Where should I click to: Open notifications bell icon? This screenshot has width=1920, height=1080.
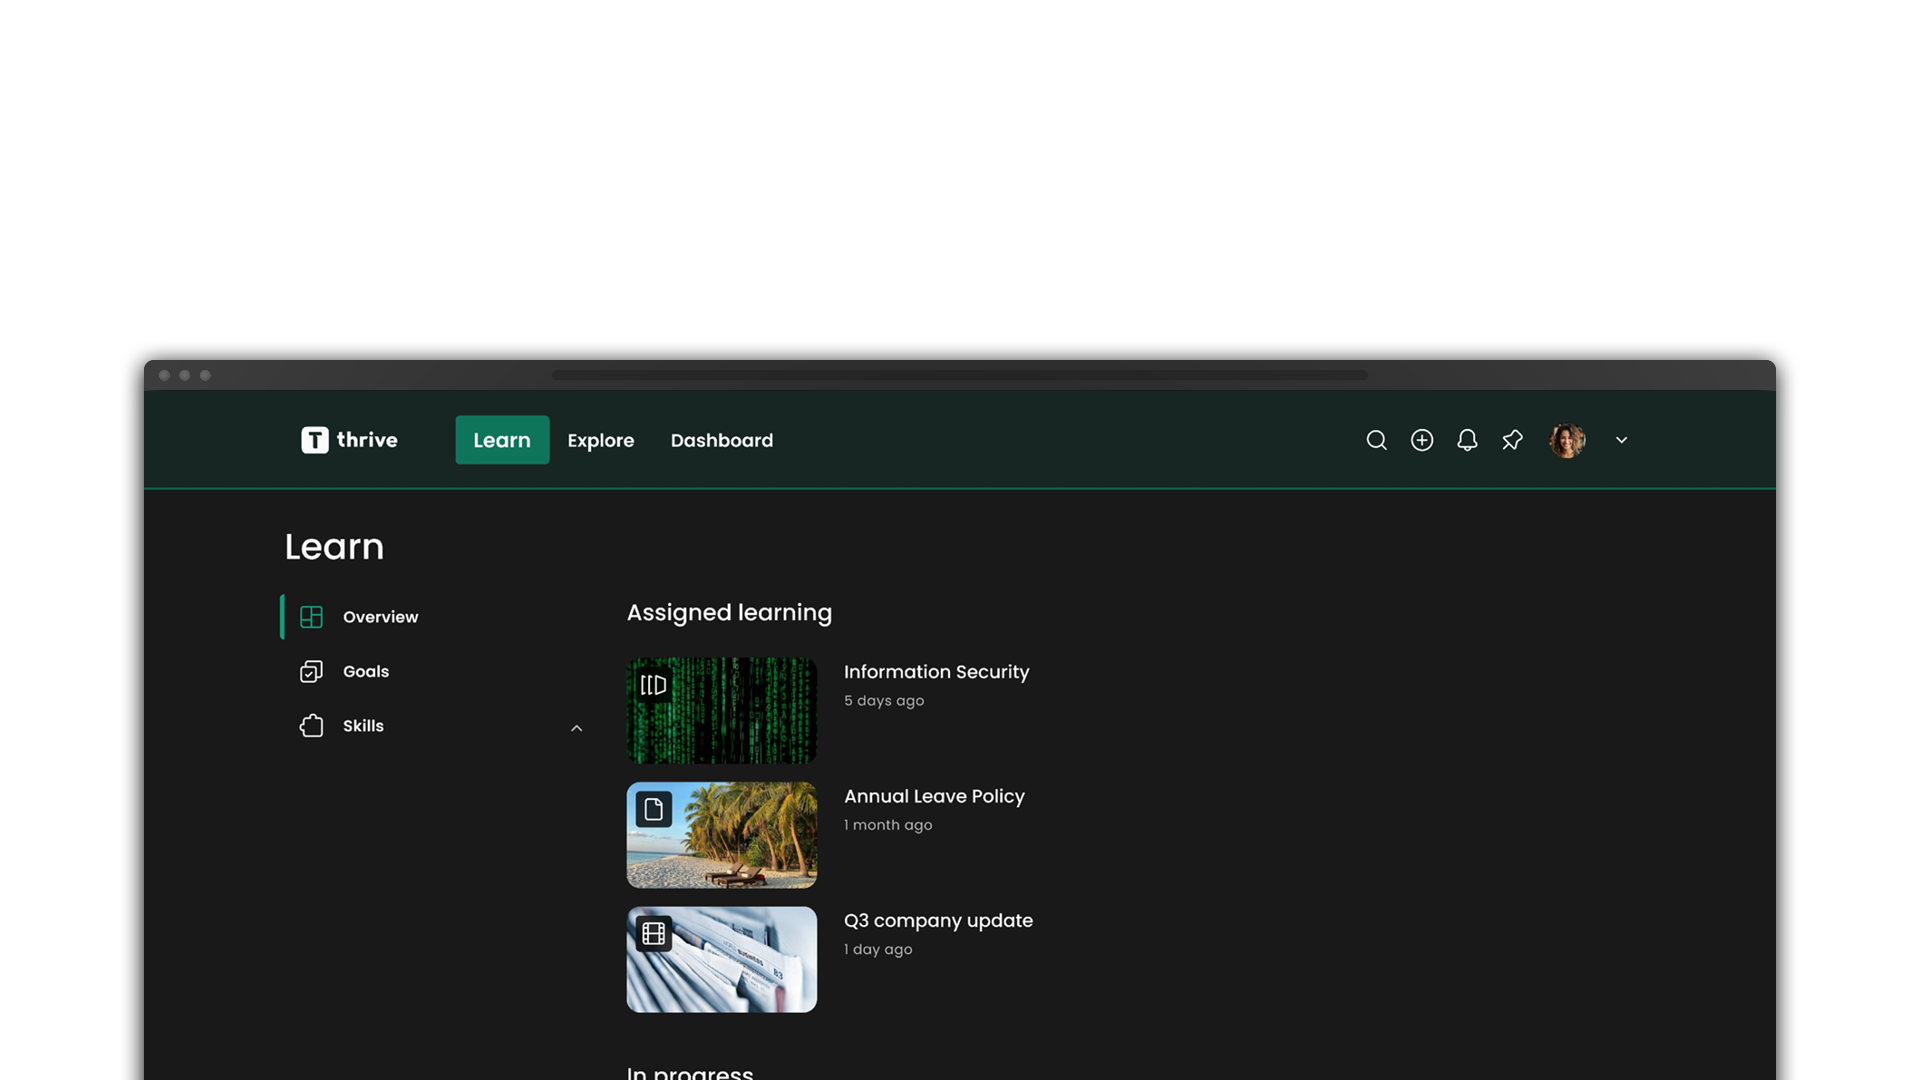1467,440
